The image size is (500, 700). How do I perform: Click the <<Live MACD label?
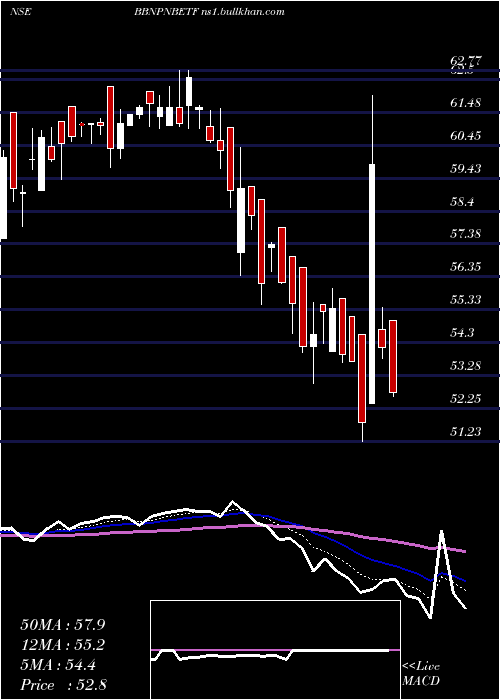[421, 674]
